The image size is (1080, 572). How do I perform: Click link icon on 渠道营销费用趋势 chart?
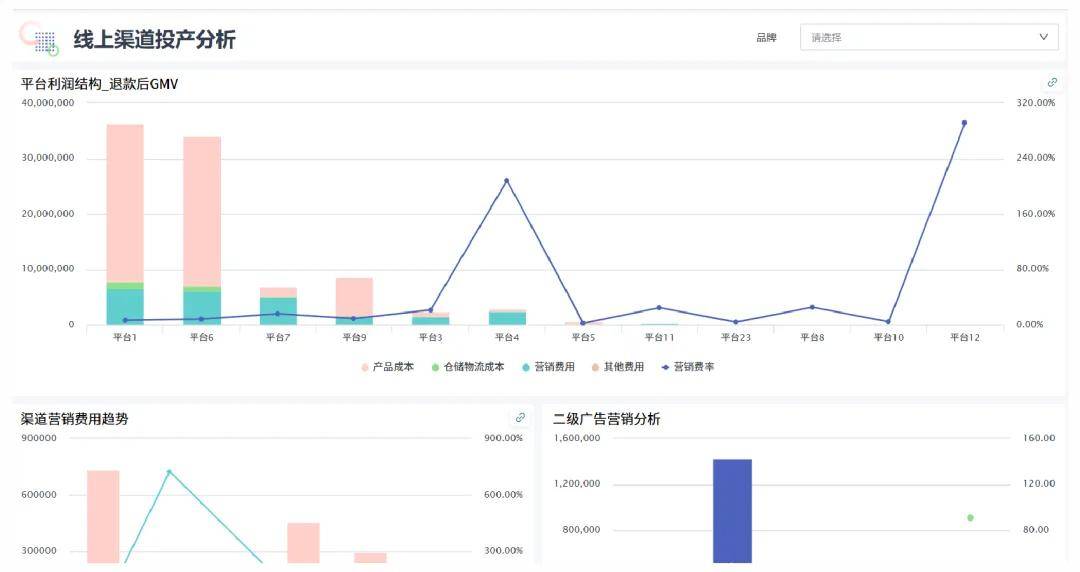tap(520, 418)
